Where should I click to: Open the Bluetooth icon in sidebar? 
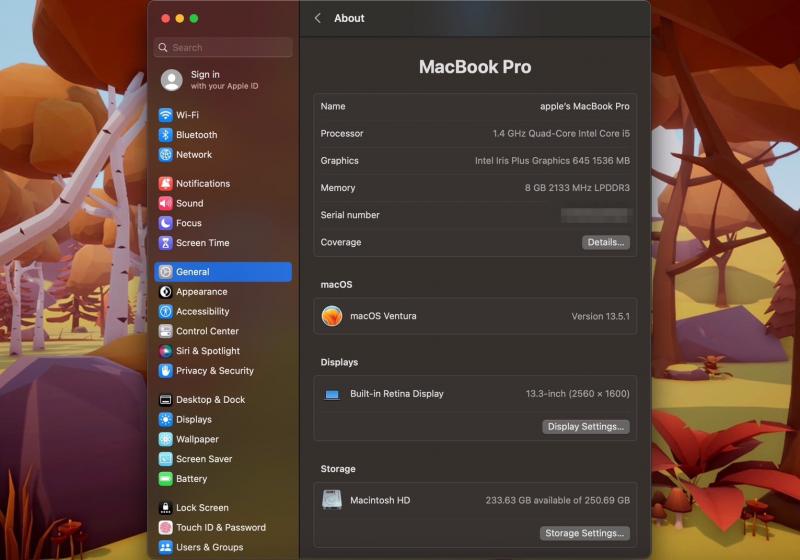point(165,135)
